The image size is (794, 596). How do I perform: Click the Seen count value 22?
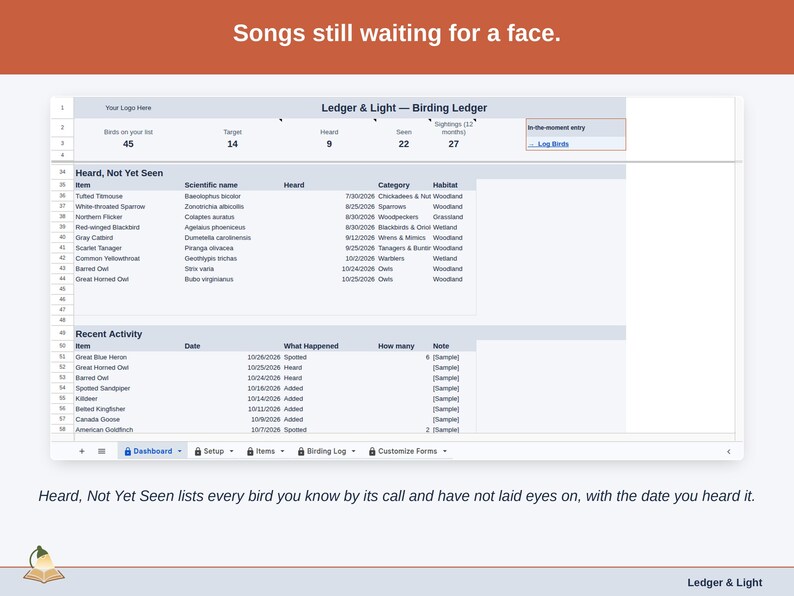click(404, 144)
